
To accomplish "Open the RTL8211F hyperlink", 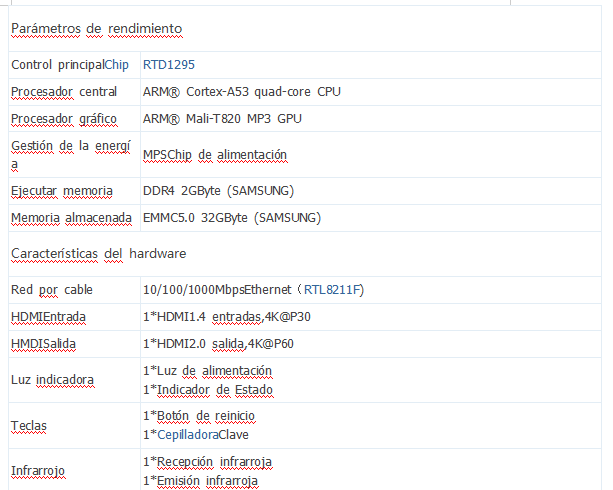I will click(332, 290).
